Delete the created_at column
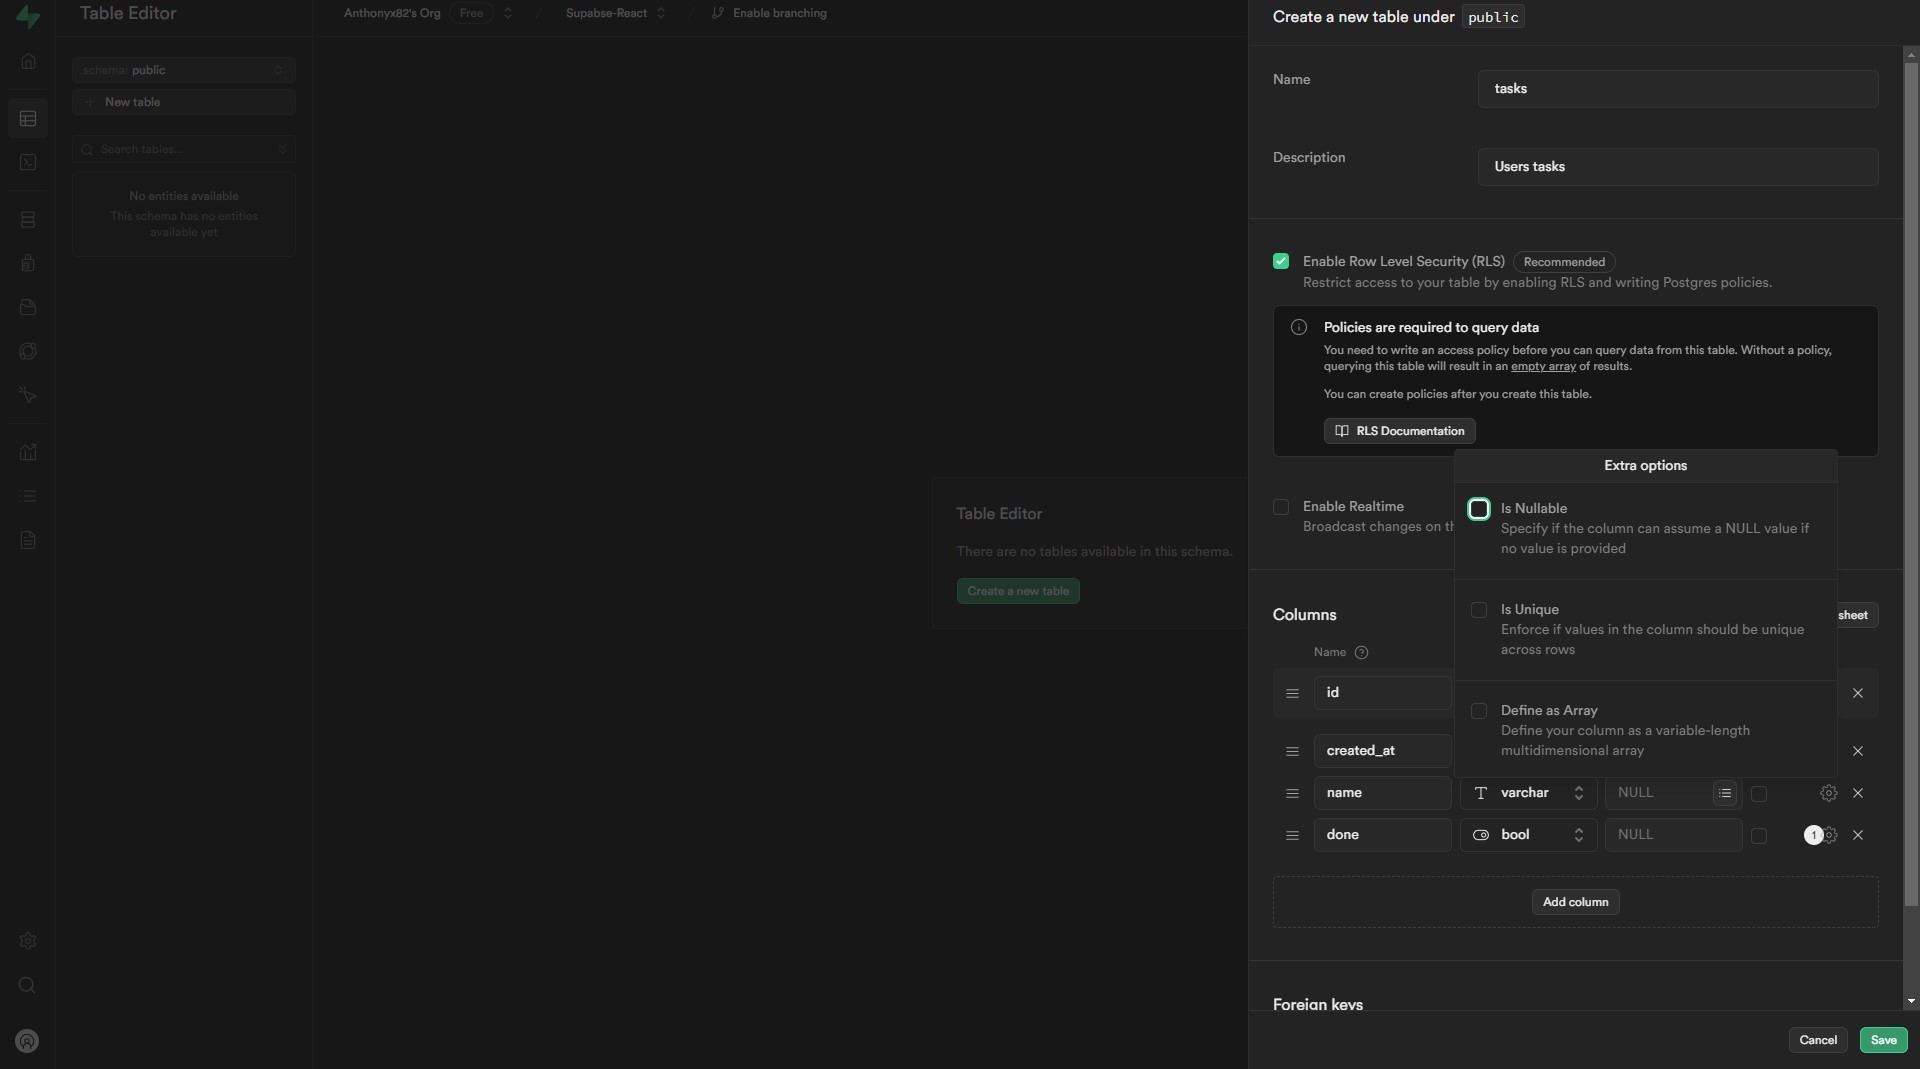 [x=1857, y=751]
